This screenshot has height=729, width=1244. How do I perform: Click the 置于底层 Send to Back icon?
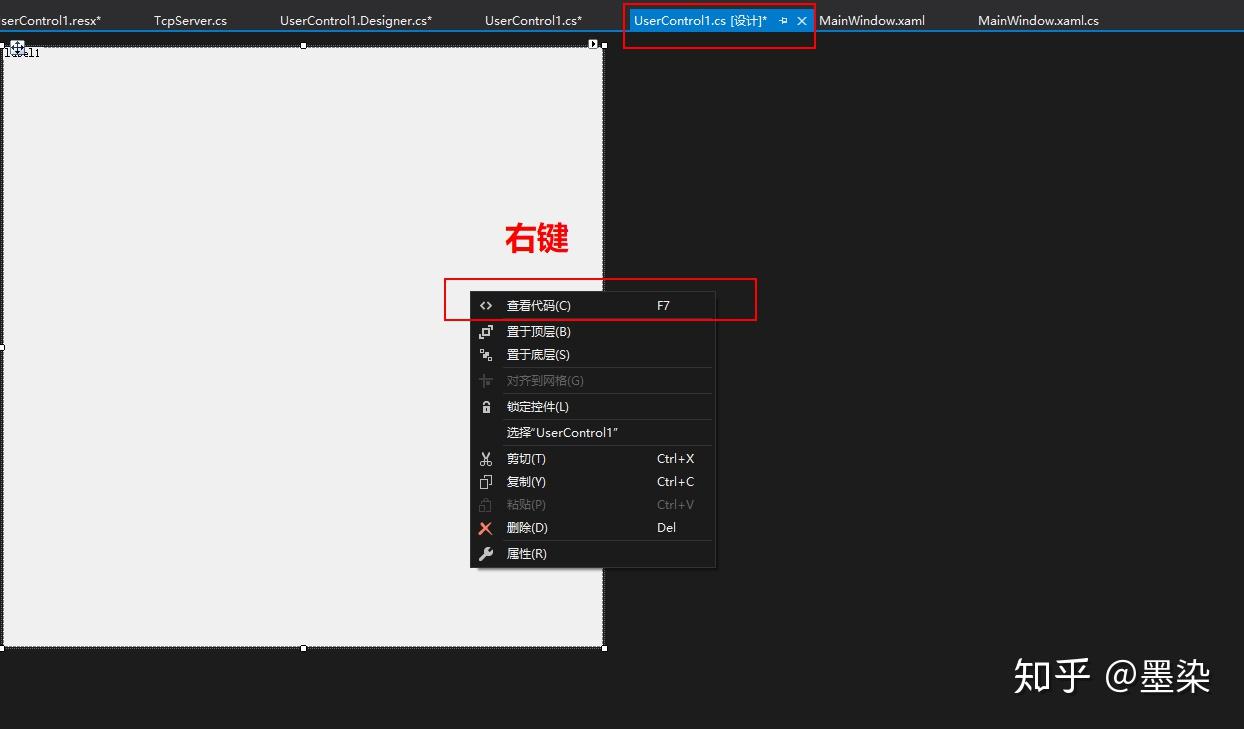[x=486, y=354]
